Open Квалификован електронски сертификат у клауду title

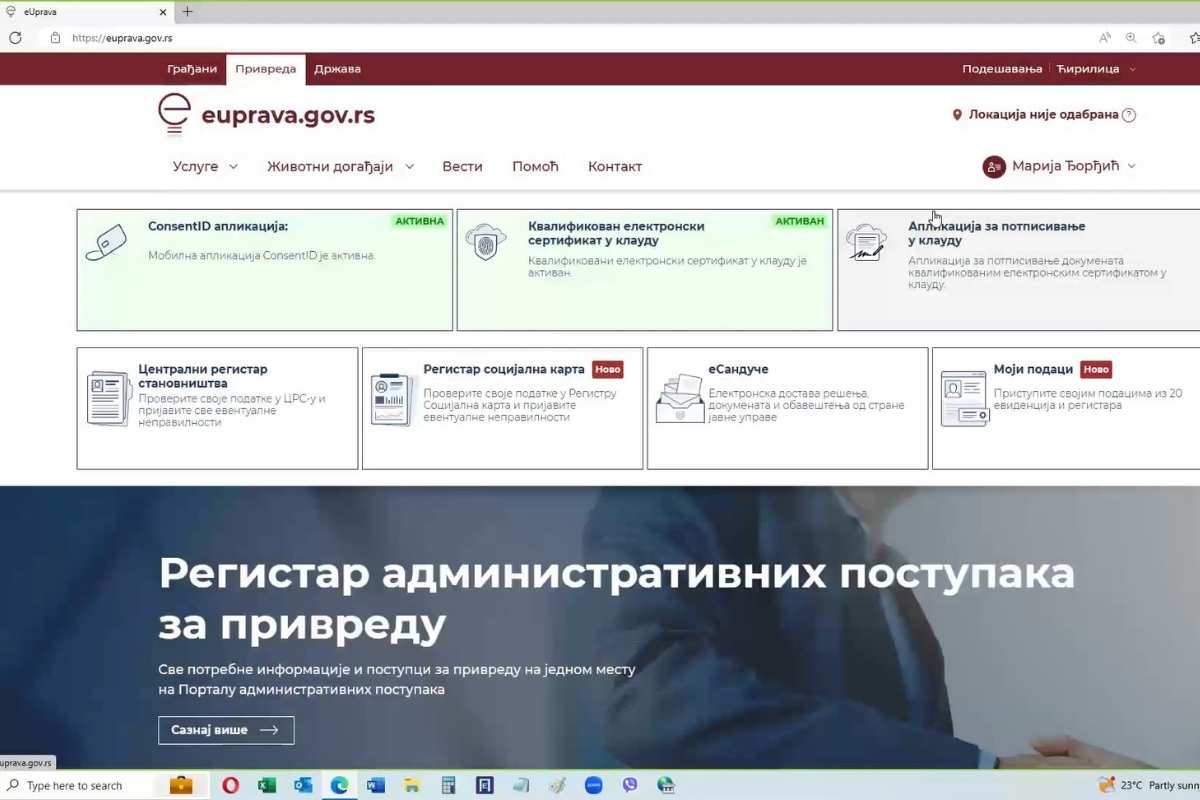click(x=616, y=233)
